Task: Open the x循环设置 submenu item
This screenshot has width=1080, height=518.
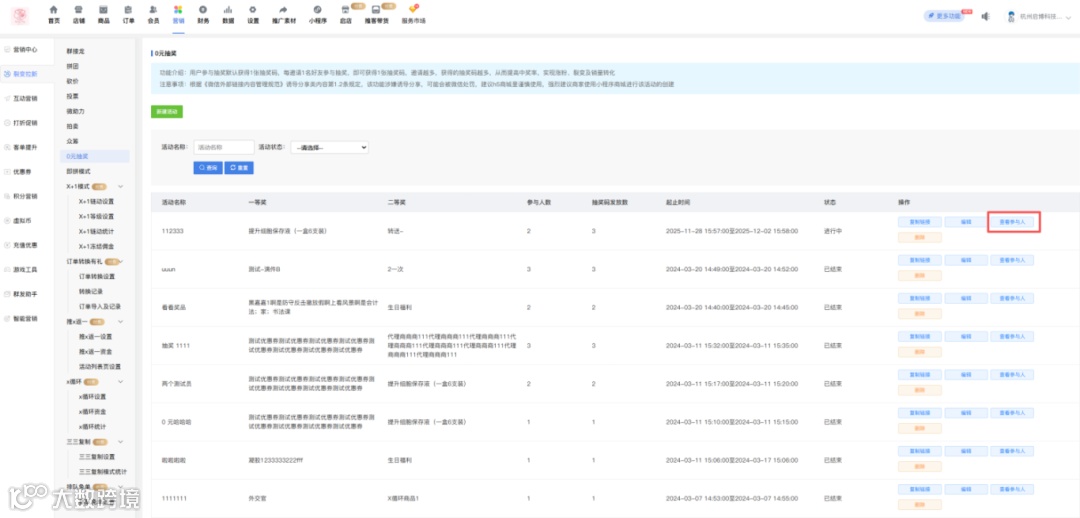Action: pyautogui.click(x=92, y=396)
